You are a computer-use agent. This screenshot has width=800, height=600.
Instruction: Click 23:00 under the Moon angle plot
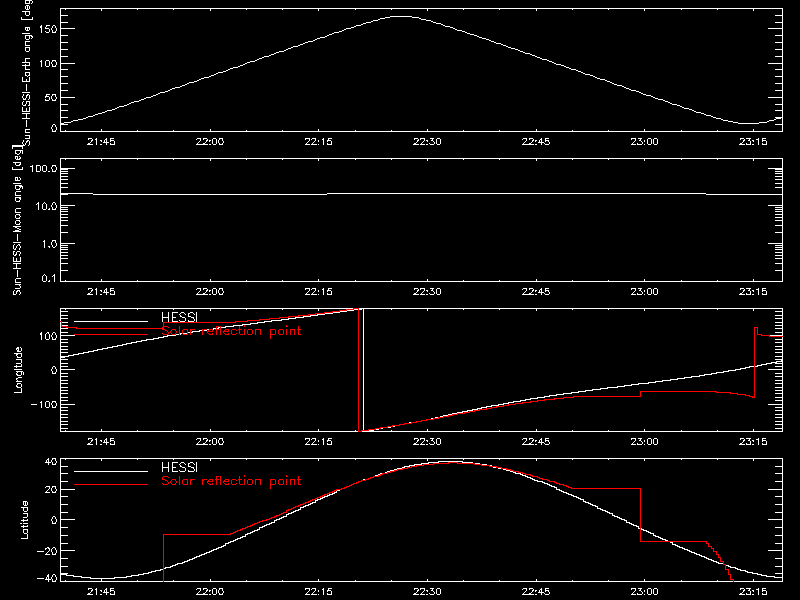(x=644, y=291)
